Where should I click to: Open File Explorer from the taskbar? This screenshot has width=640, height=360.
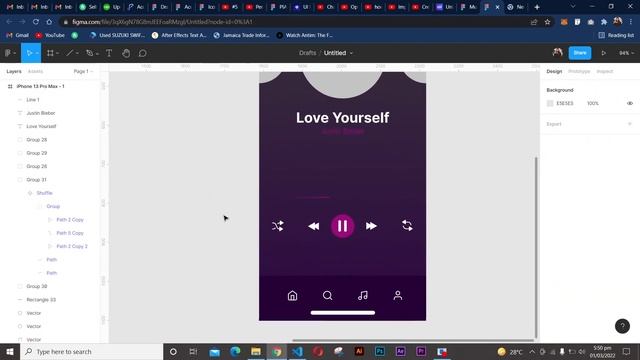pos(256,351)
